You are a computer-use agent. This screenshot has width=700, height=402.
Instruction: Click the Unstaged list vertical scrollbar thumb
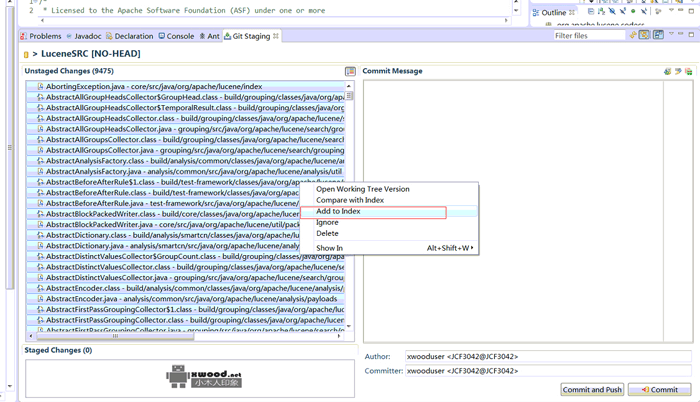(349, 96)
